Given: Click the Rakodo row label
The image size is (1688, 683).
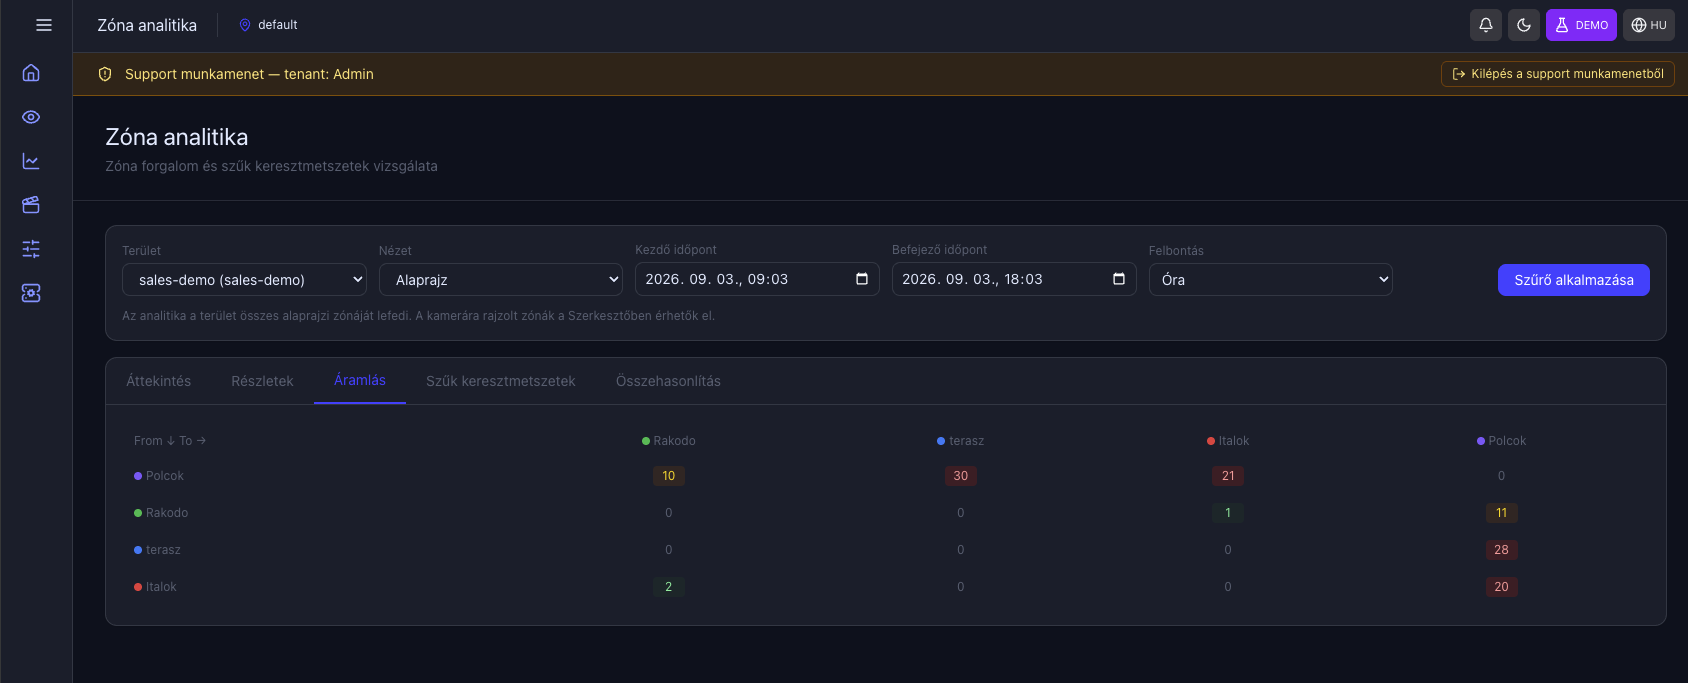Looking at the screenshot, I should point(161,513).
